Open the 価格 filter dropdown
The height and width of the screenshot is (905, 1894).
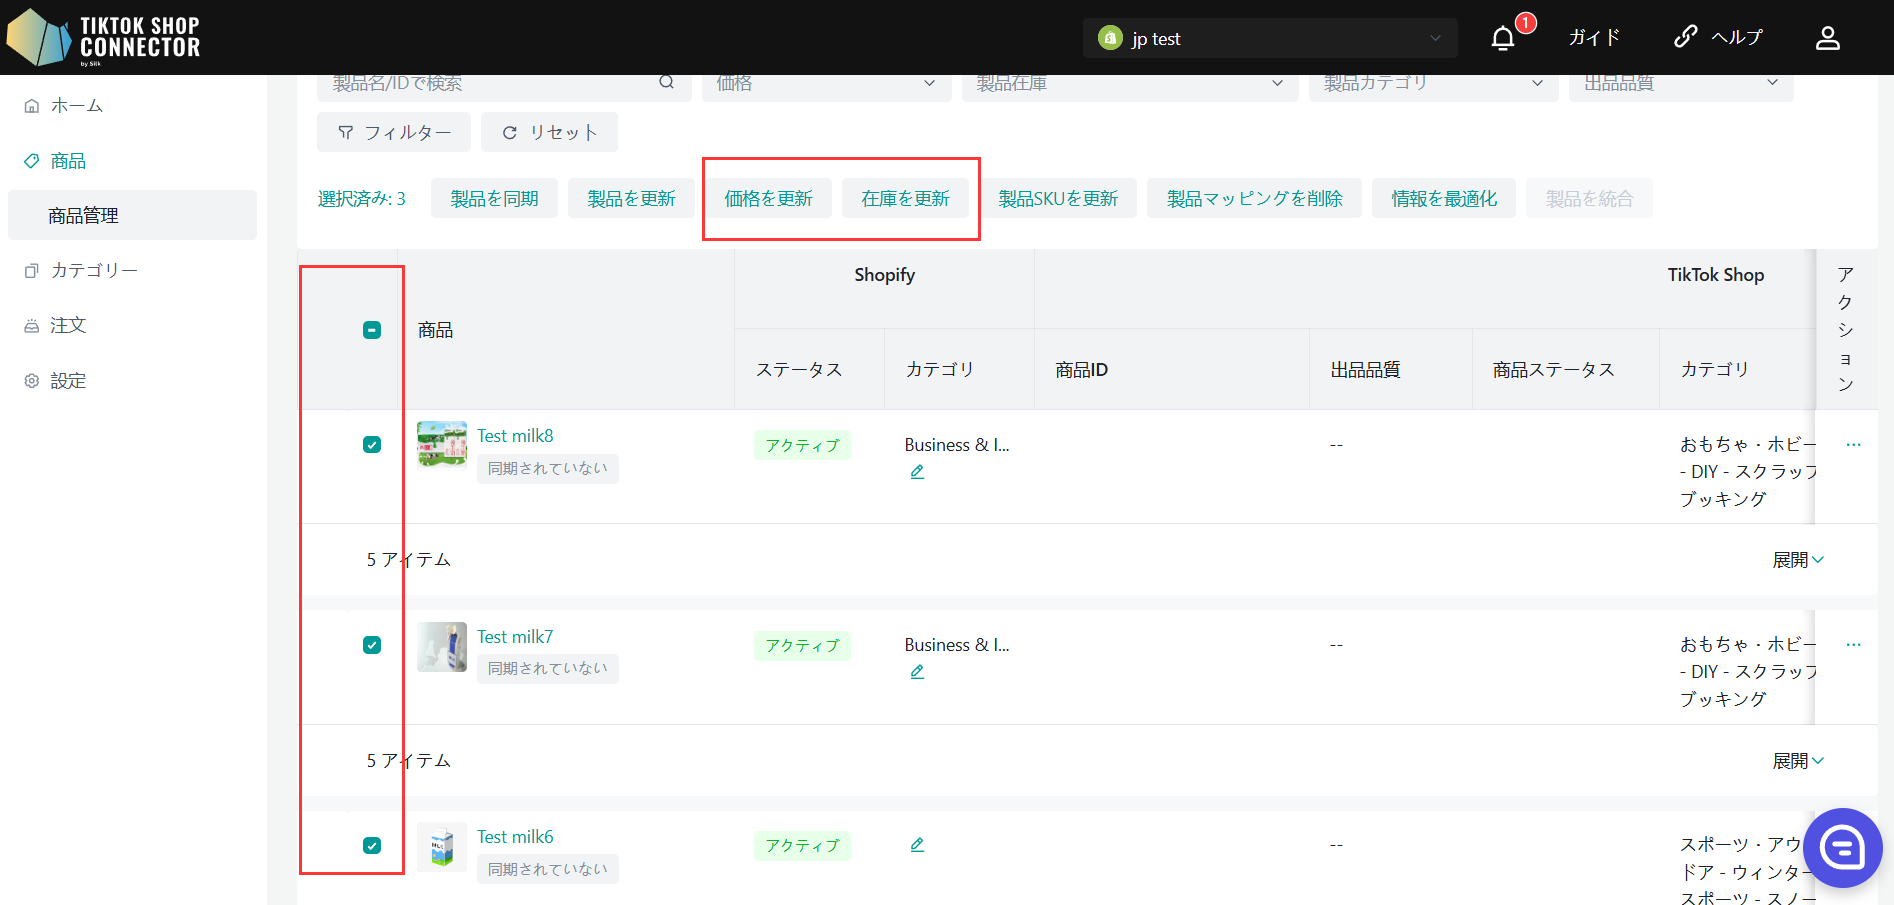point(826,85)
